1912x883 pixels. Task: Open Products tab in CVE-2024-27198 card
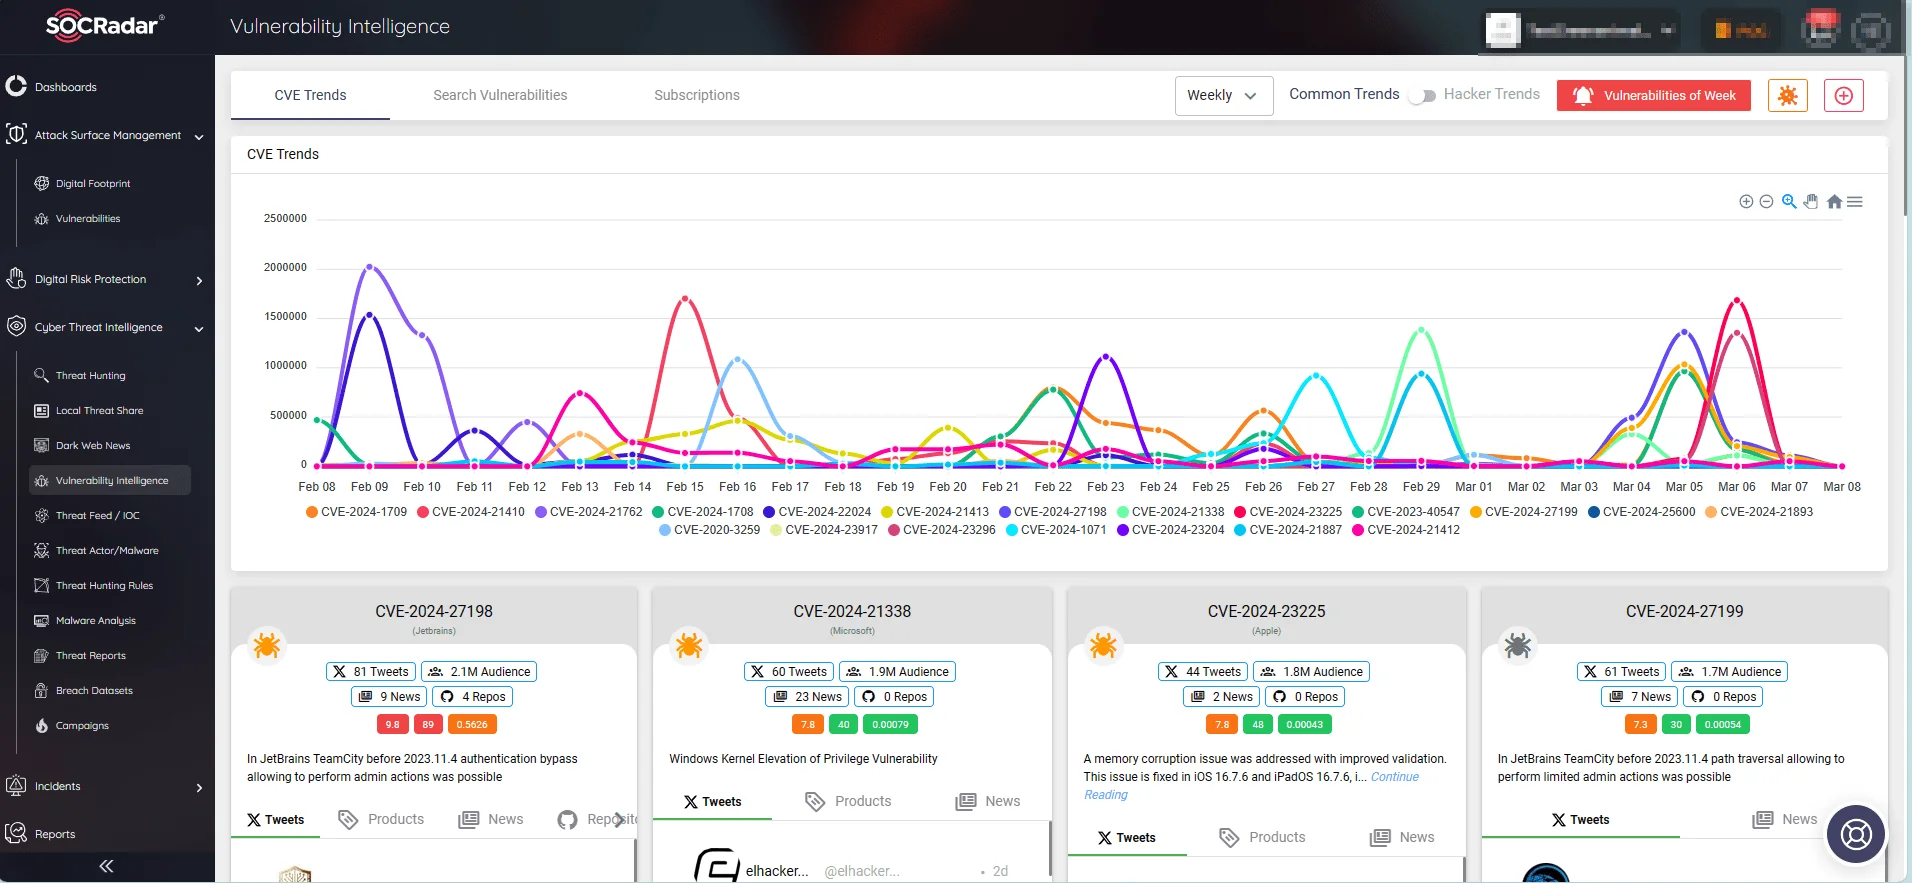(x=382, y=820)
